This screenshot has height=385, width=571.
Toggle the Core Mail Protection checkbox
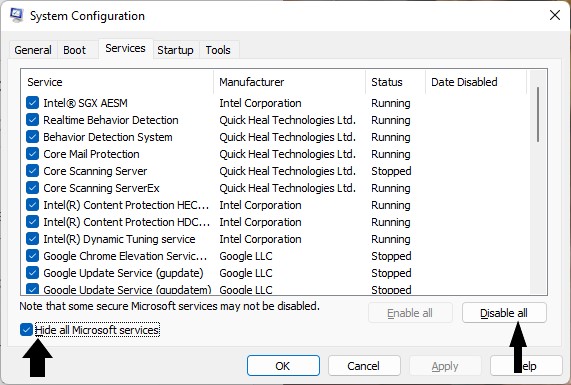pyautogui.click(x=32, y=154)
